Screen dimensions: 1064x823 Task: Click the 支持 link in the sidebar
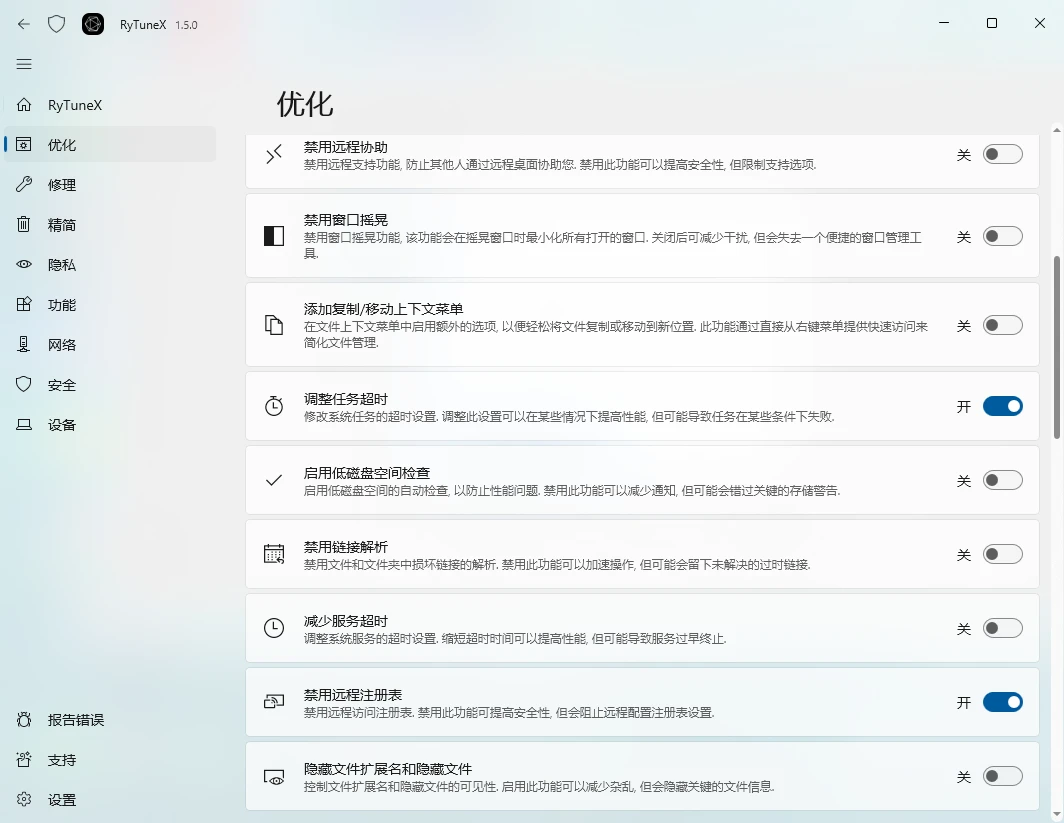(x=62, y=760)
